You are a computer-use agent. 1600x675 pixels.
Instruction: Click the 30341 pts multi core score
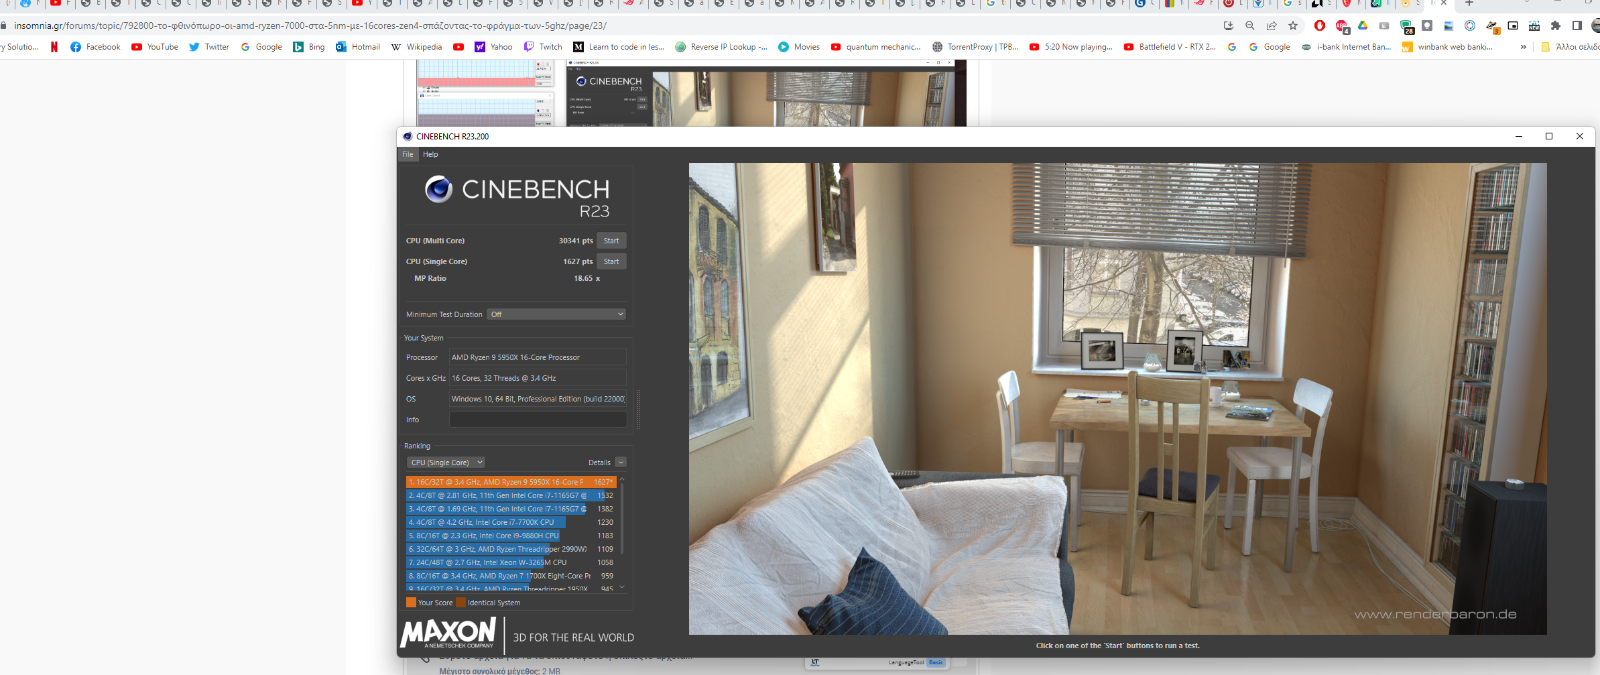tap(576, 241)
